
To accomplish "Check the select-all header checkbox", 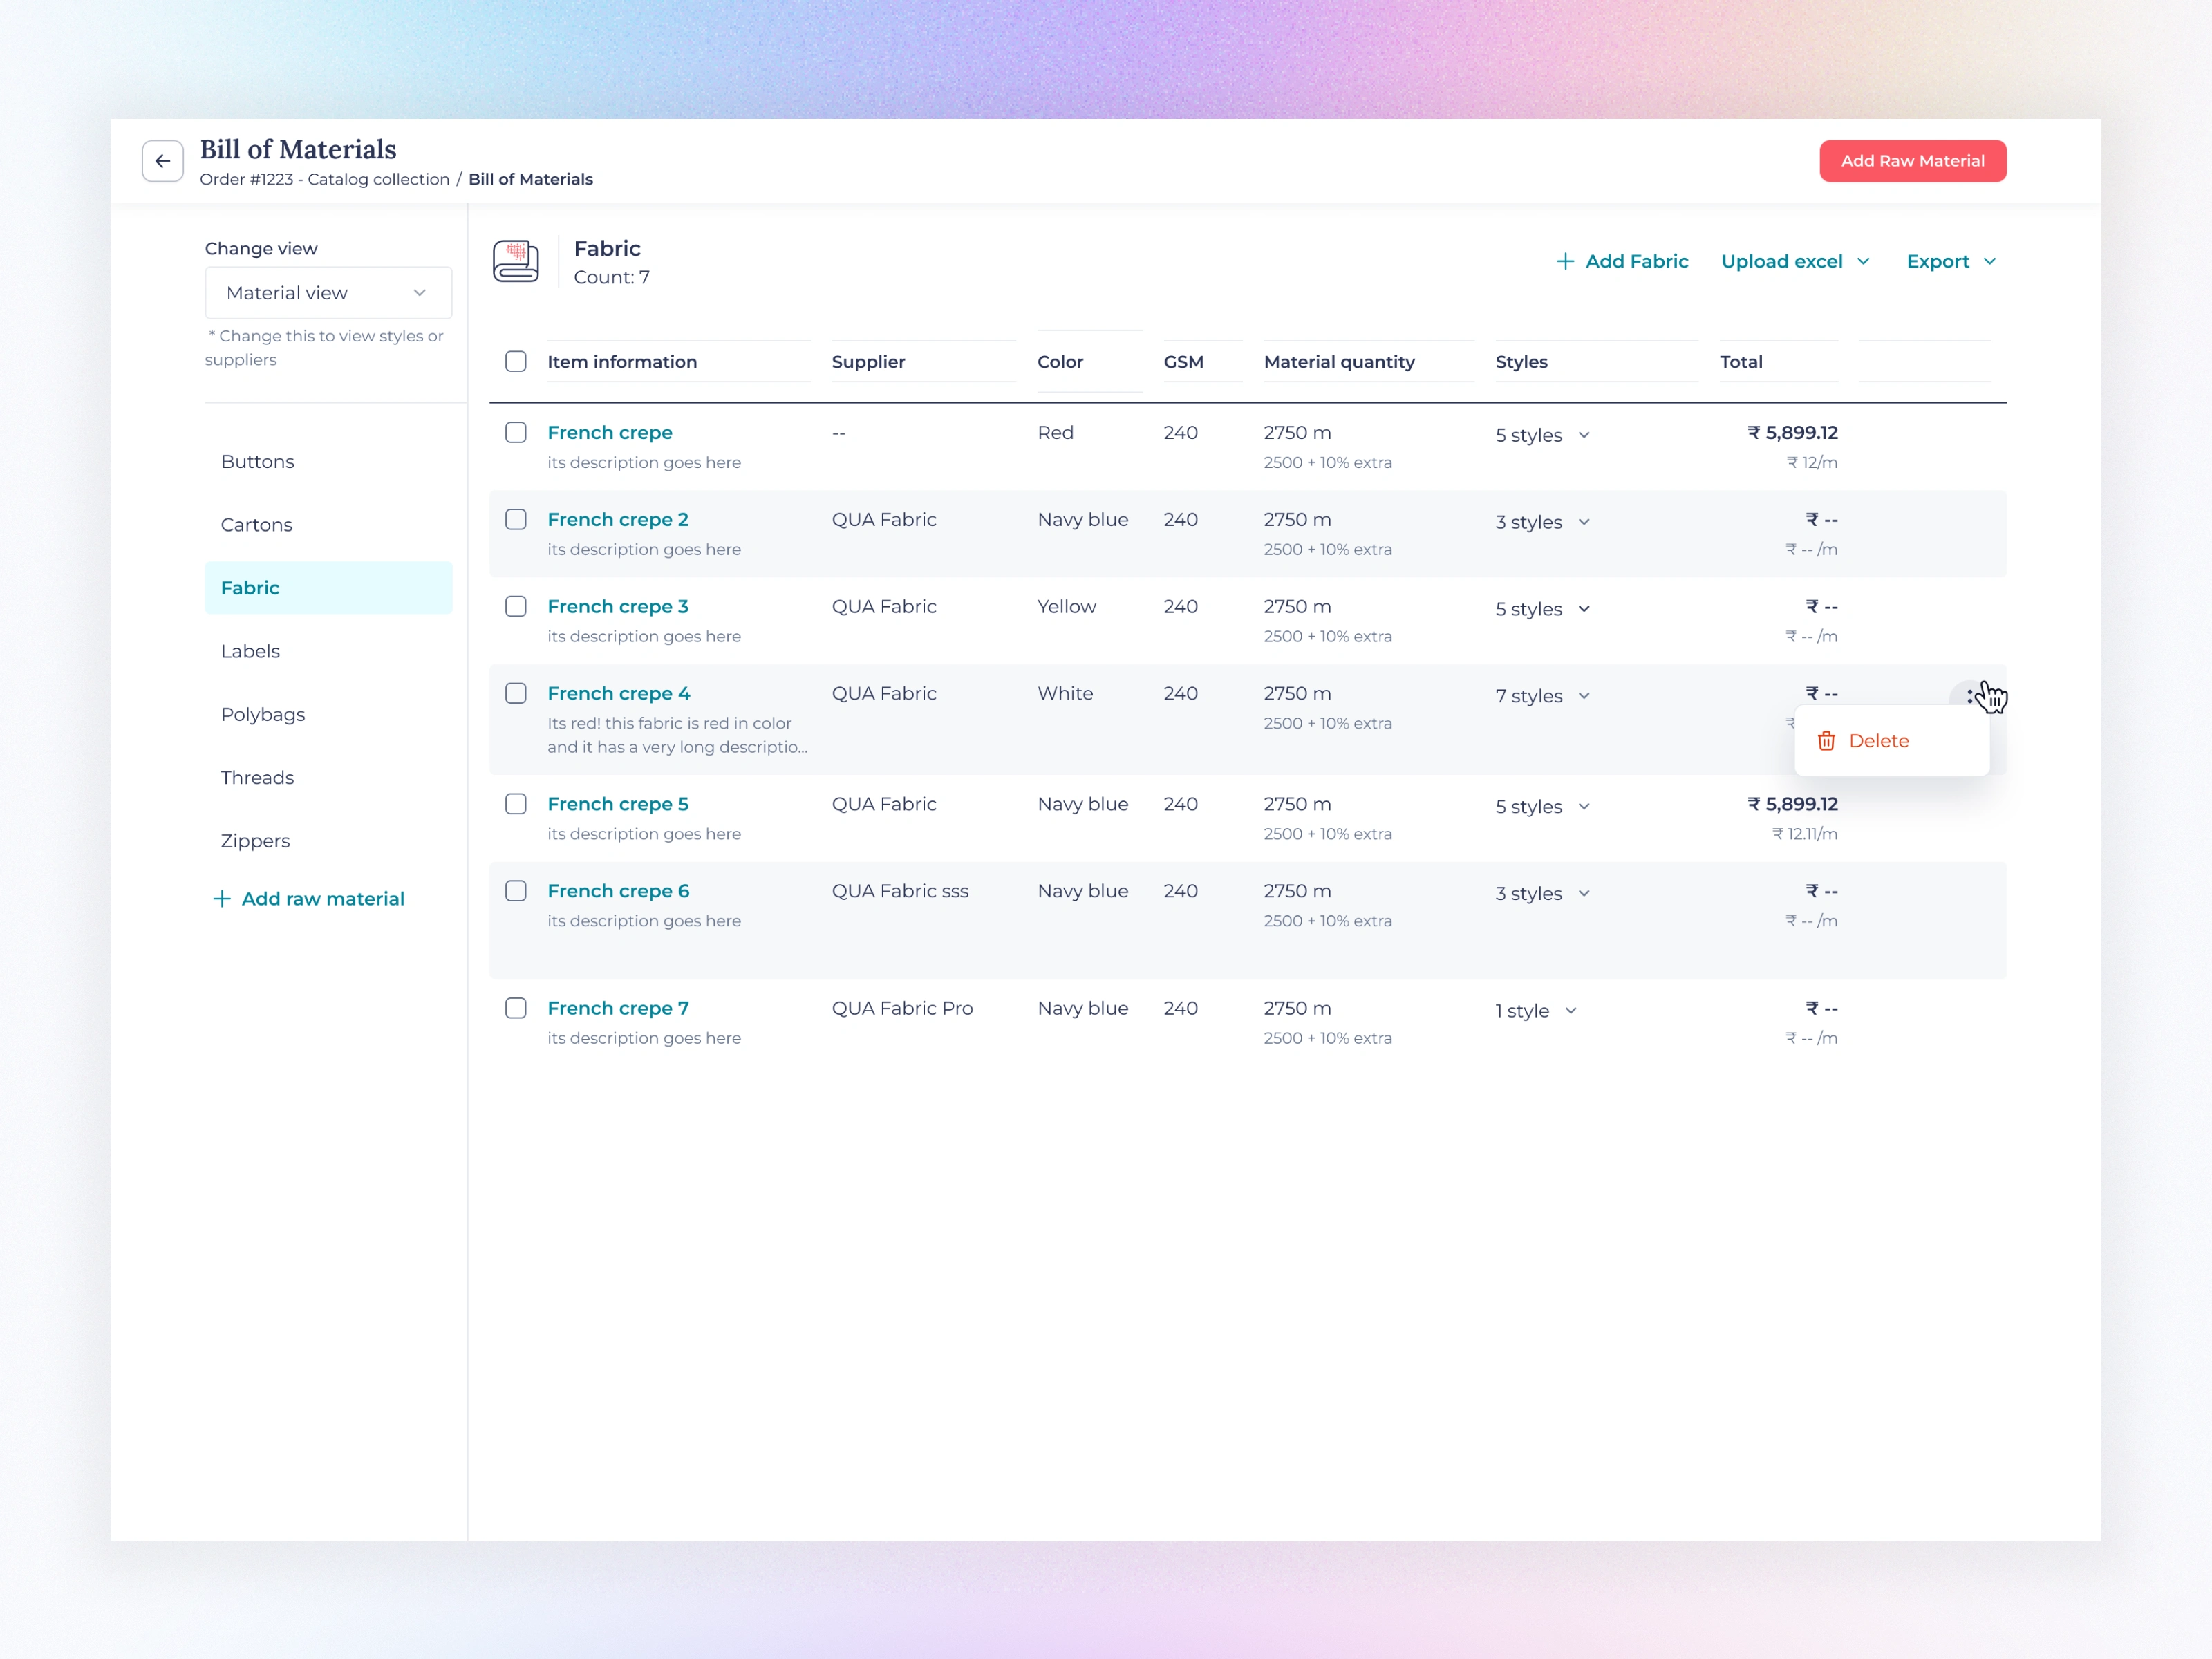I will [x=516, y=362].
